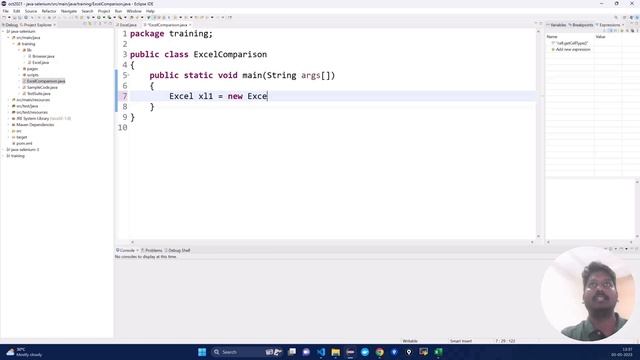The height and width of the screenshot is (360, 640).
Task: Expand the java-selenium-3 project
Action: pyautogui.click(x=3, y=149)
